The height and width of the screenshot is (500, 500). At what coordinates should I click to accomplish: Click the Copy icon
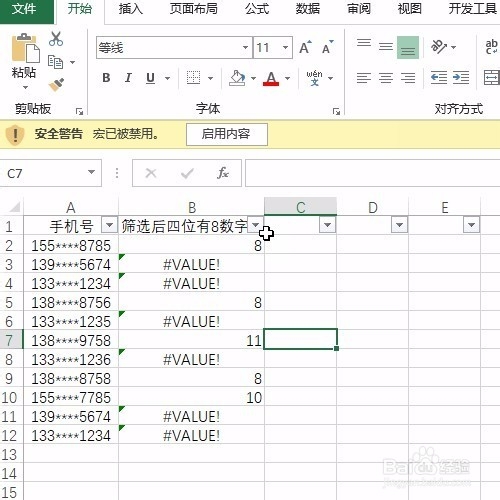tap(55, 62)
